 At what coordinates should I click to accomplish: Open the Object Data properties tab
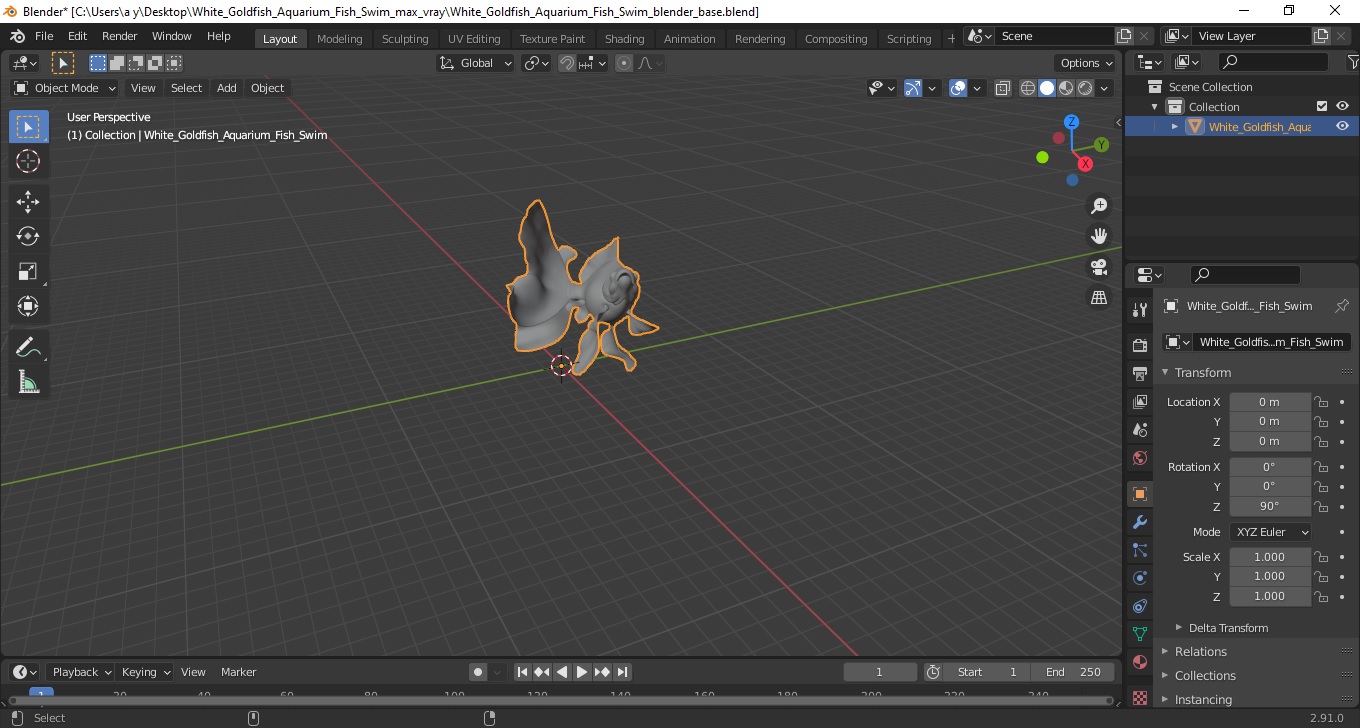tap(1140, 634)
